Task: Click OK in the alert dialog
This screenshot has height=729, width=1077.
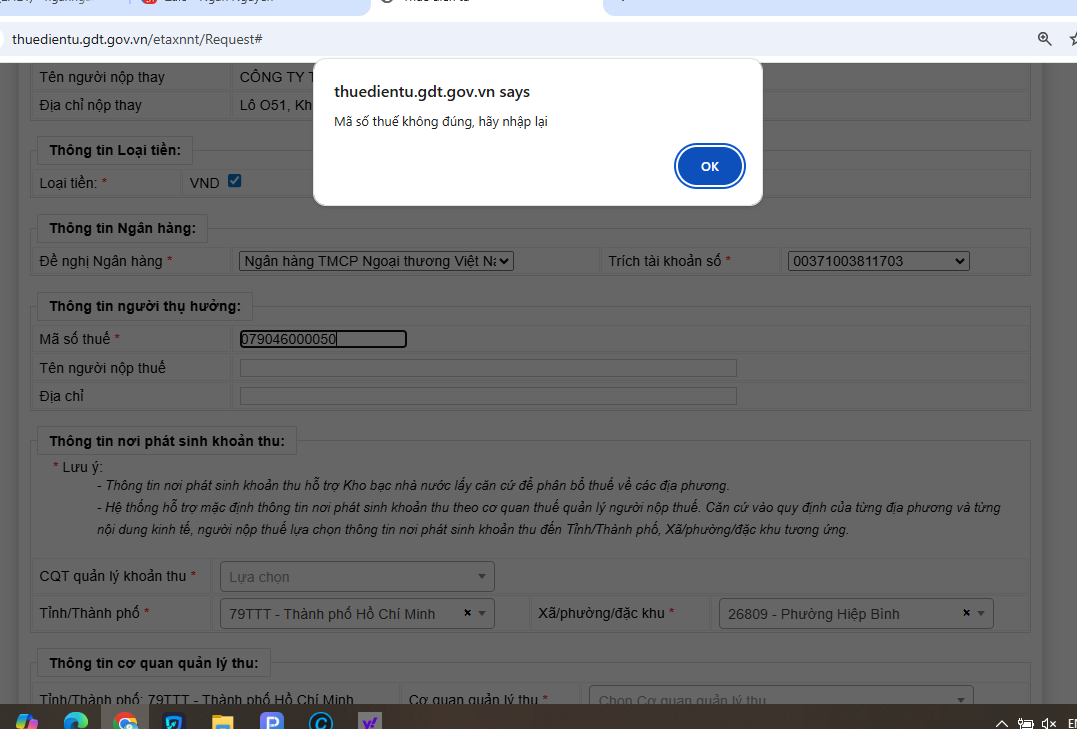Action: tap(709, 166)
